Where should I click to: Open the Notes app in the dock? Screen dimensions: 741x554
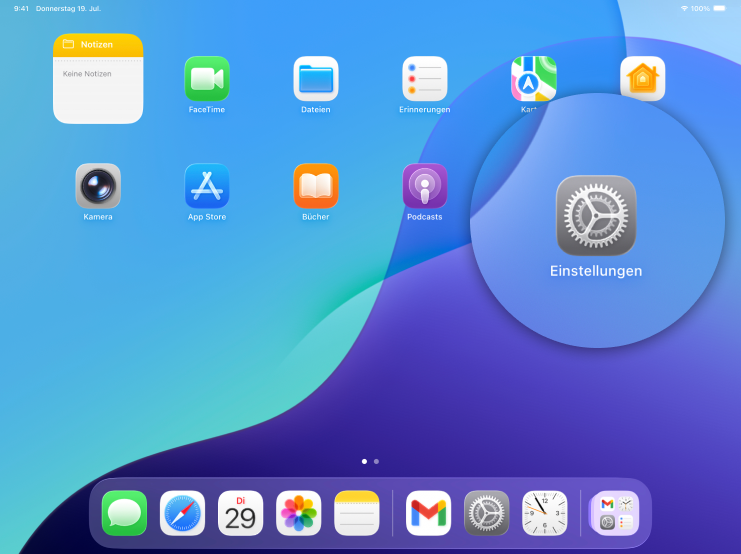pyautogui.click(x=357, y=513)
